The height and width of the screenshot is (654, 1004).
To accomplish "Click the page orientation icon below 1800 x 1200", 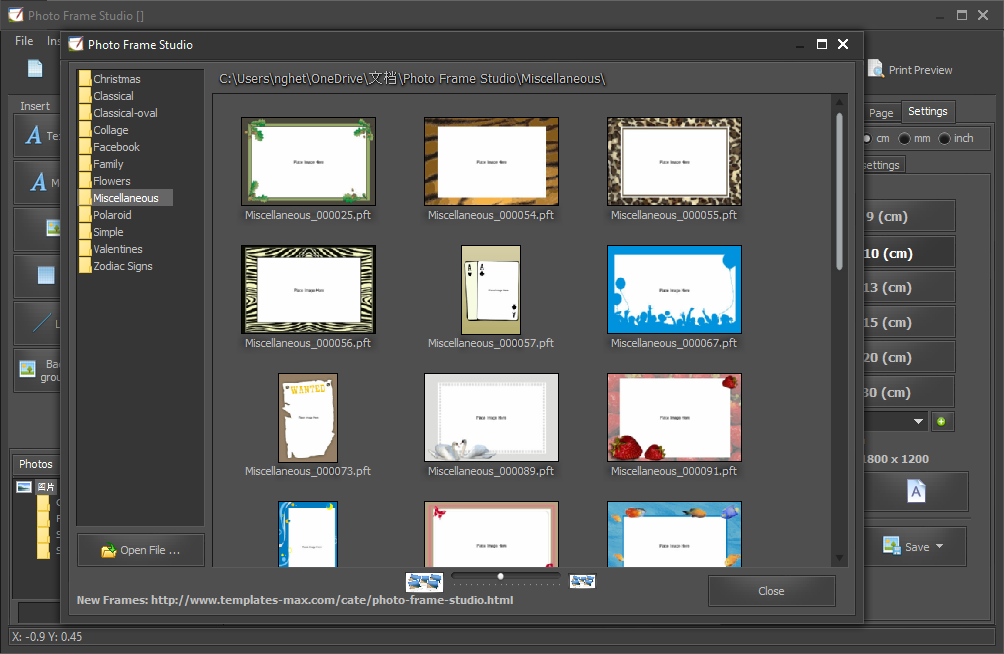I will tap(916, 491).
